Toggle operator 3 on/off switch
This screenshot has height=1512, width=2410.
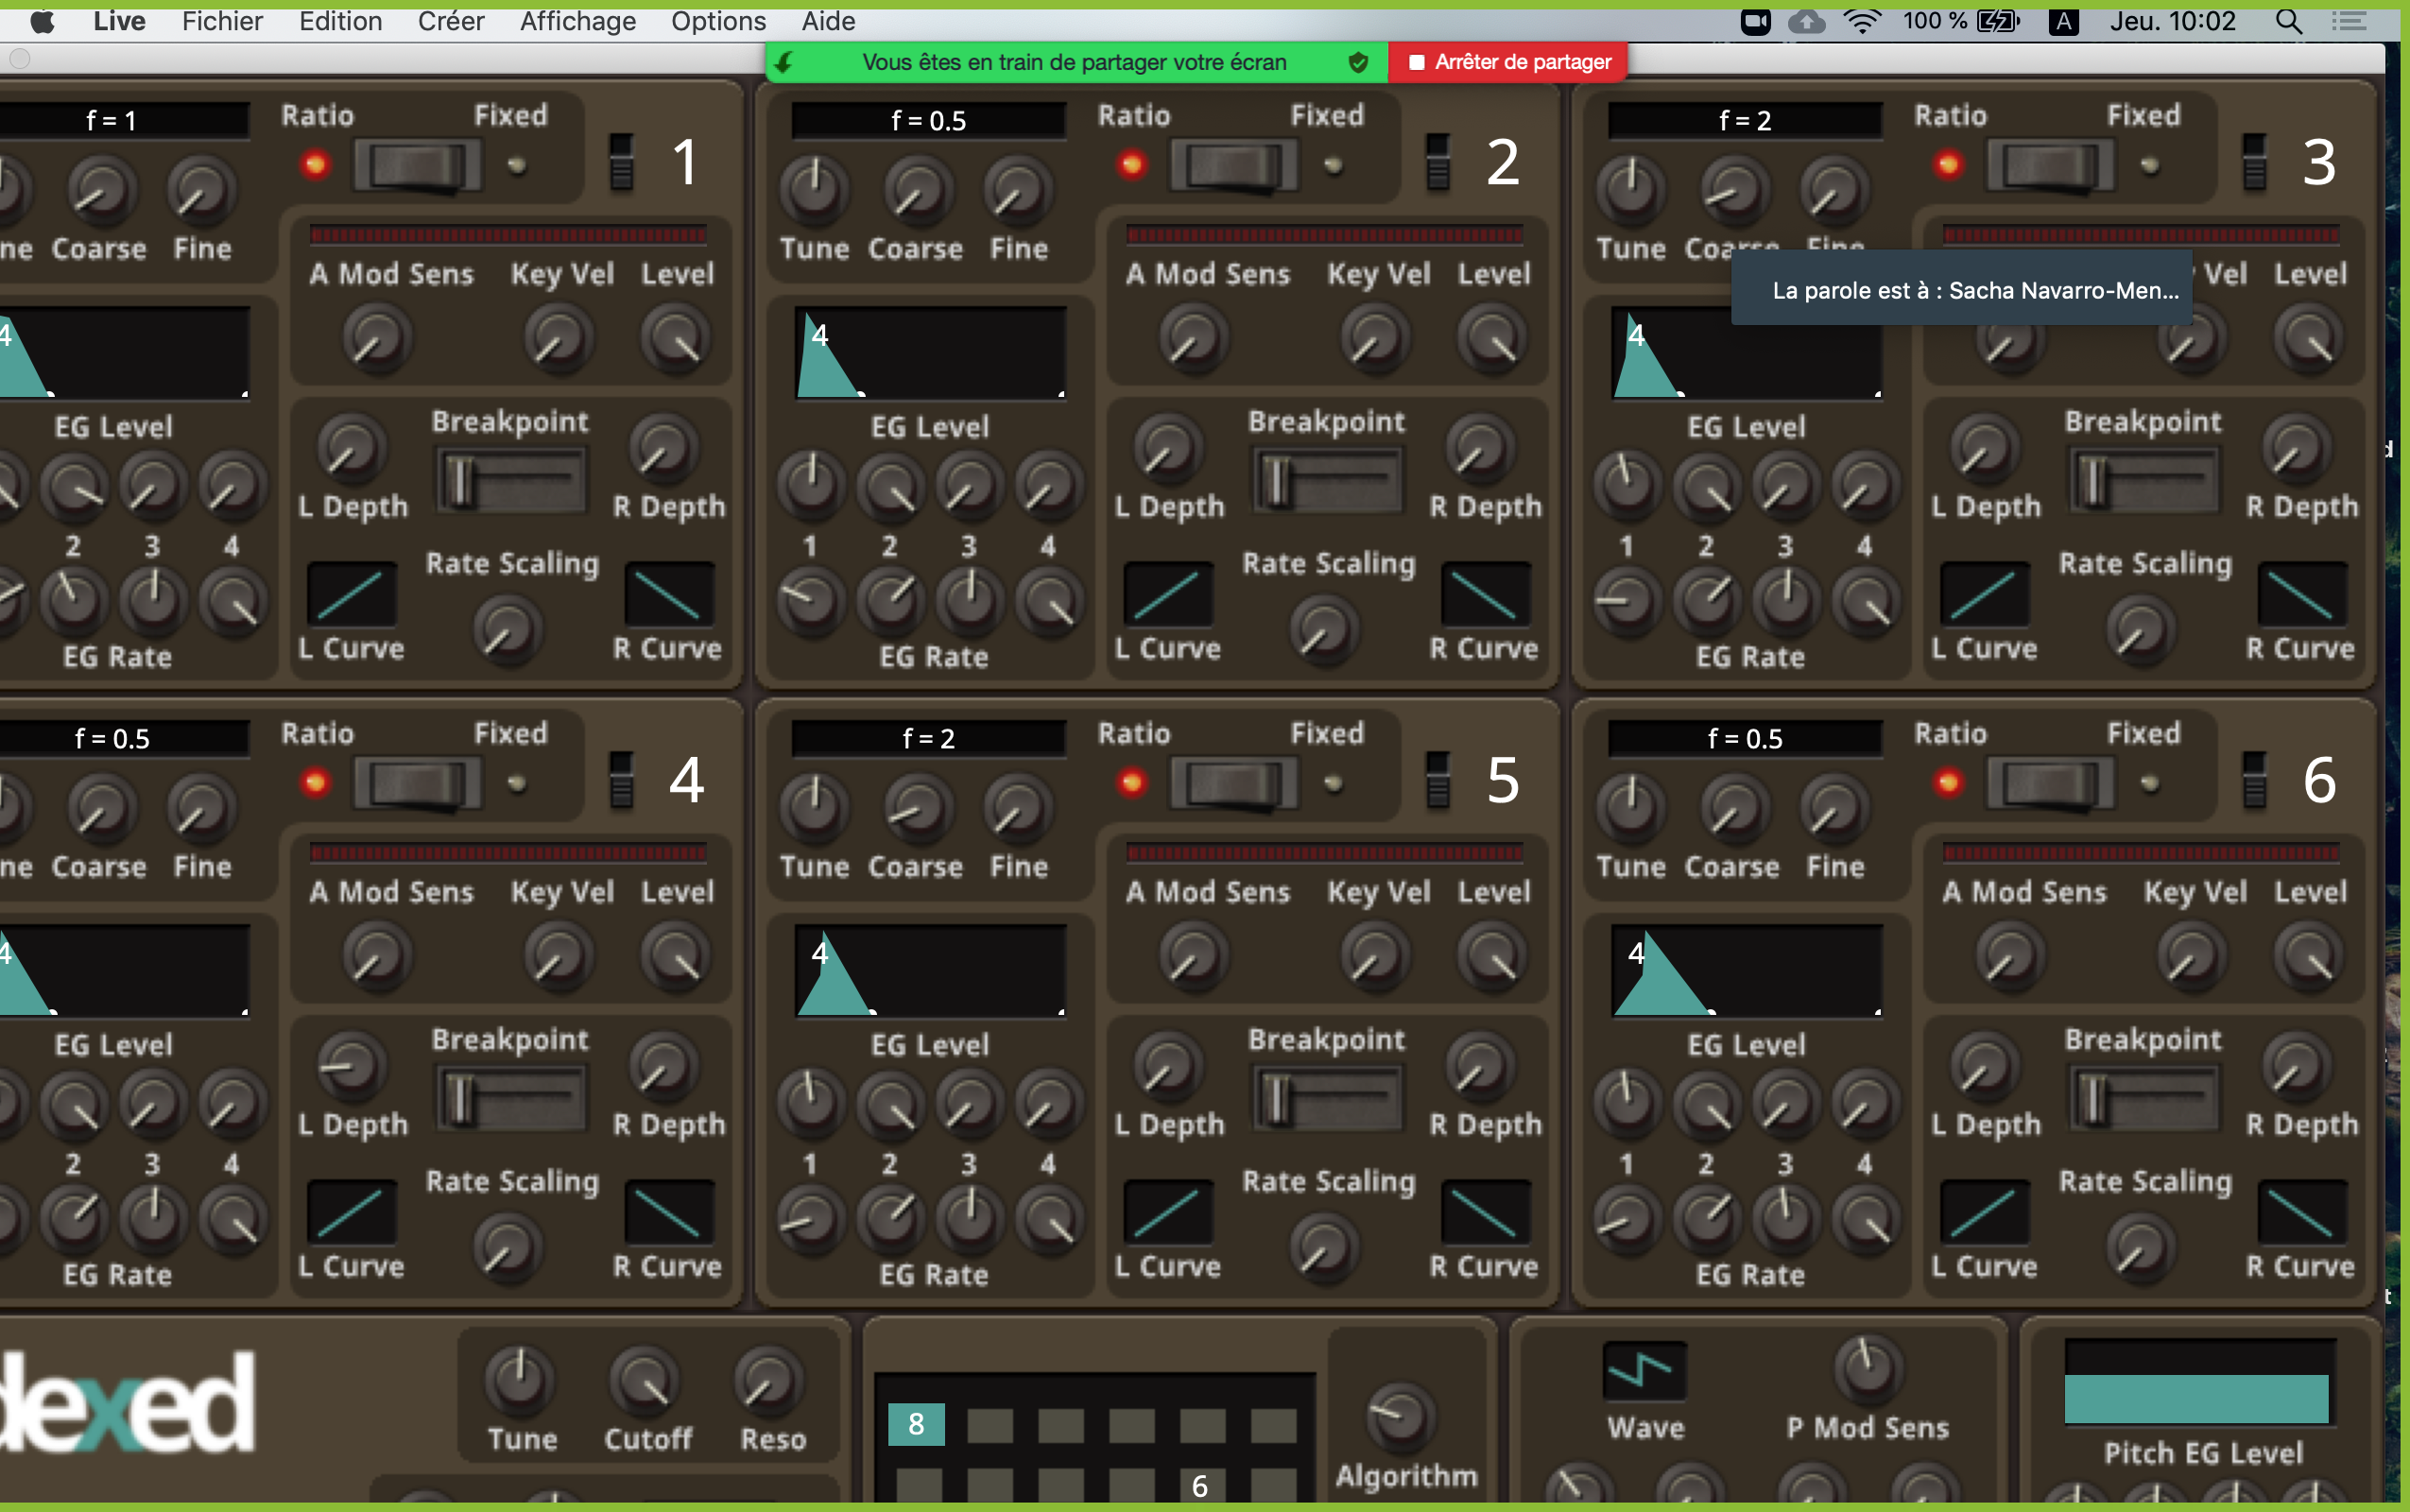2254,162
